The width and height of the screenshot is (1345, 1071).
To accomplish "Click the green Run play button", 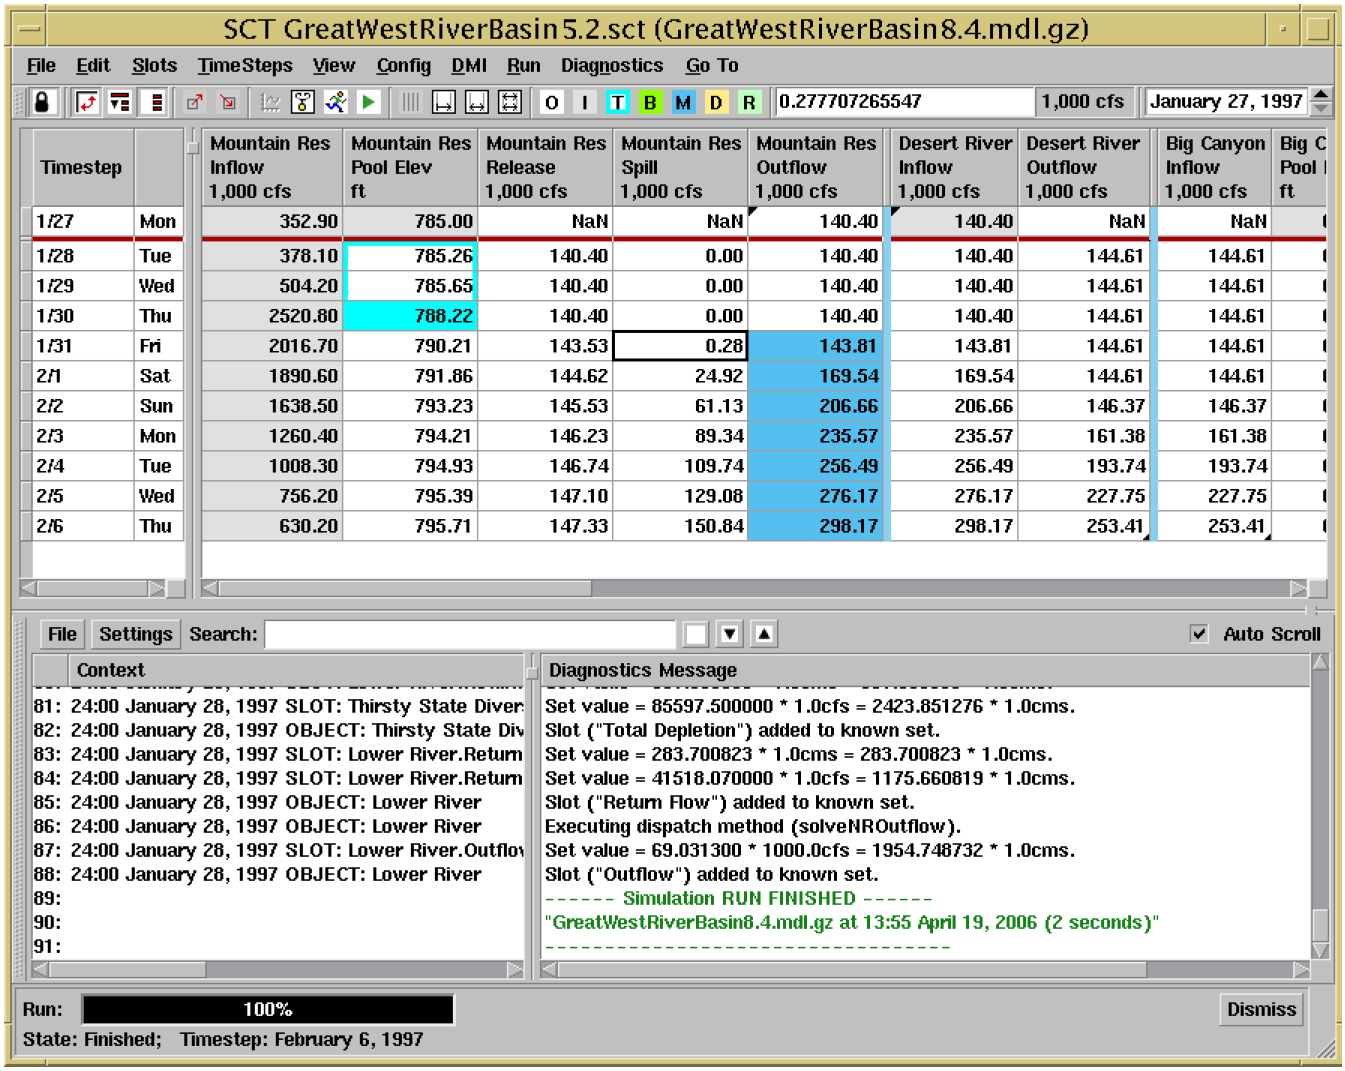I will pyautogui.click(x=369, y=102).
